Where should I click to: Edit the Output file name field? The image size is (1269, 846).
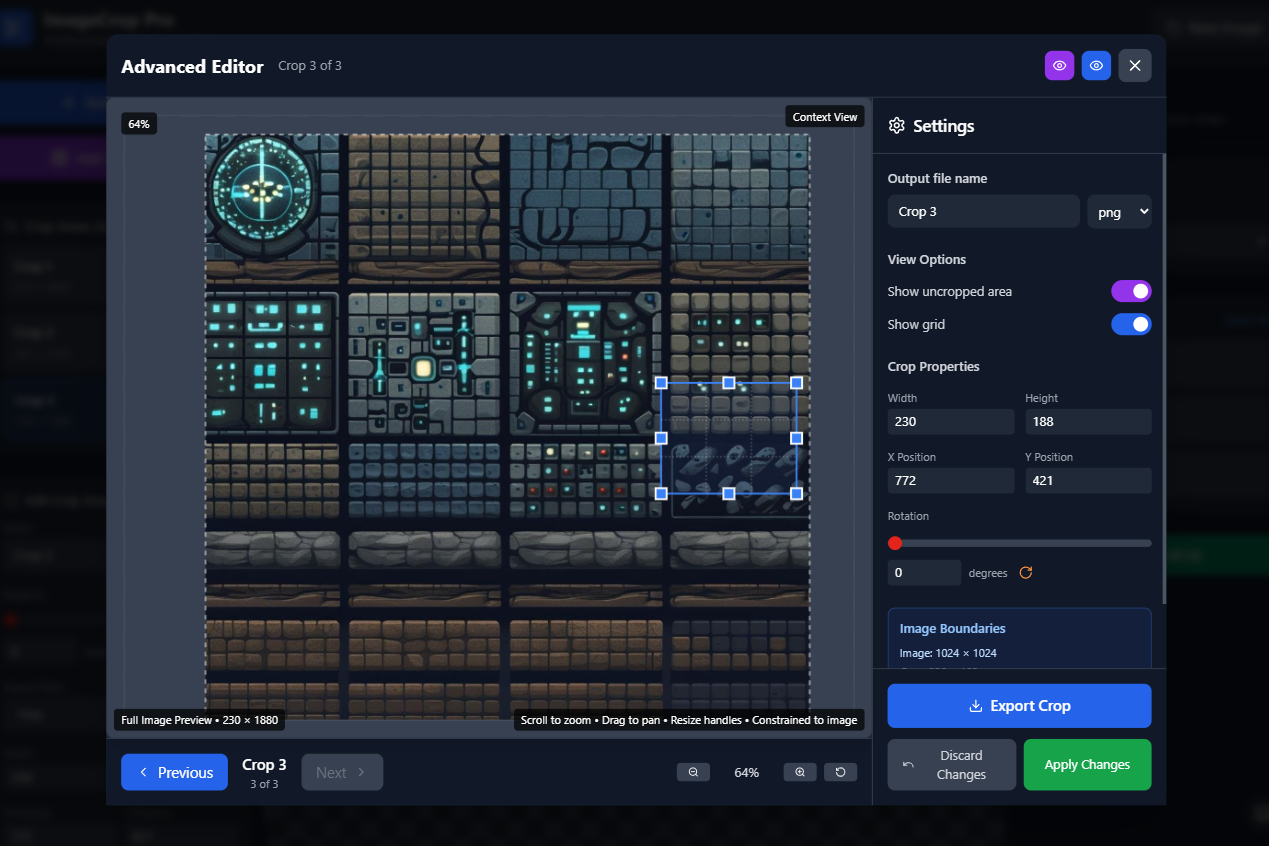click(983, 212)
